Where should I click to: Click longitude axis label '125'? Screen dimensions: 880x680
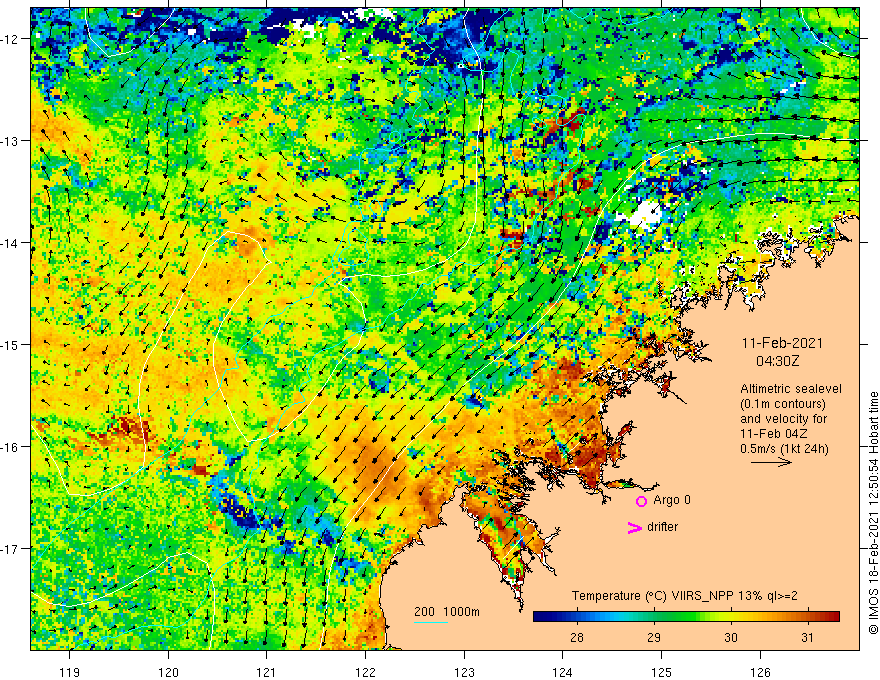coord(661,672)
